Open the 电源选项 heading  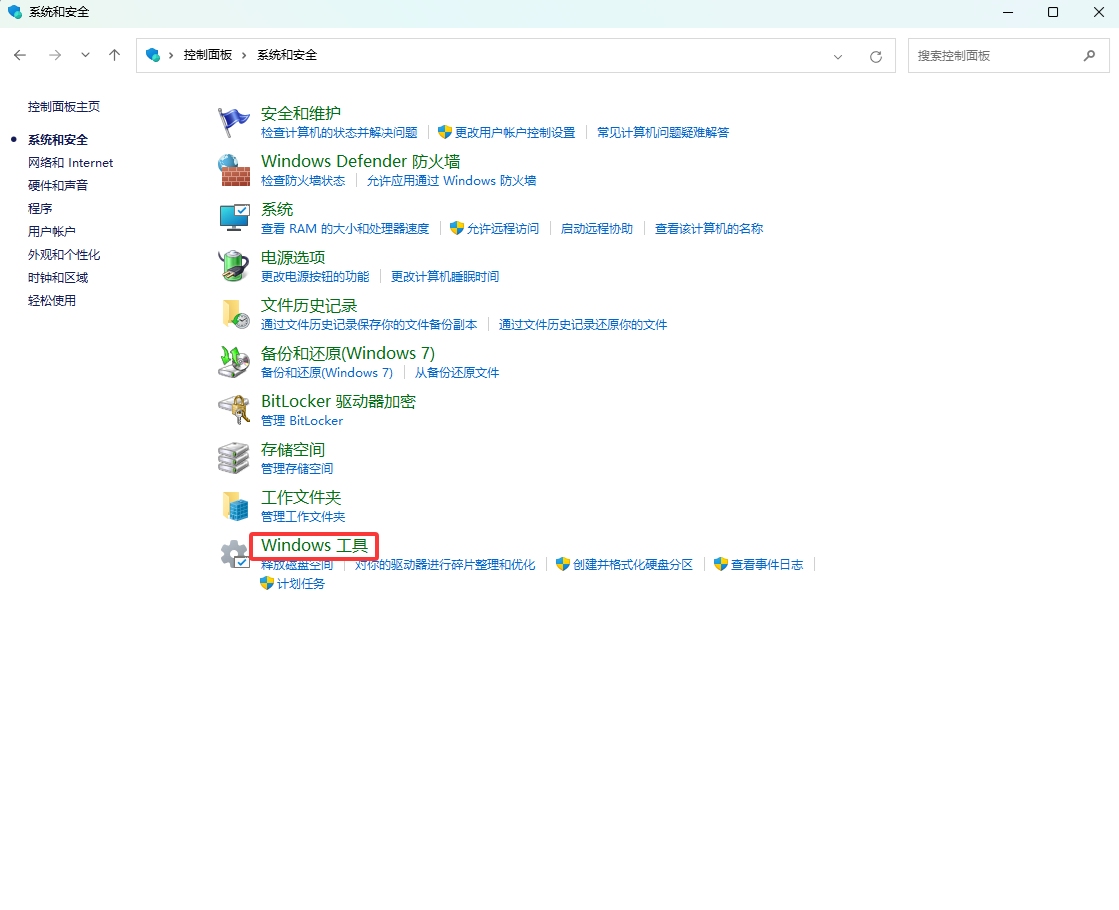point(293,258)
